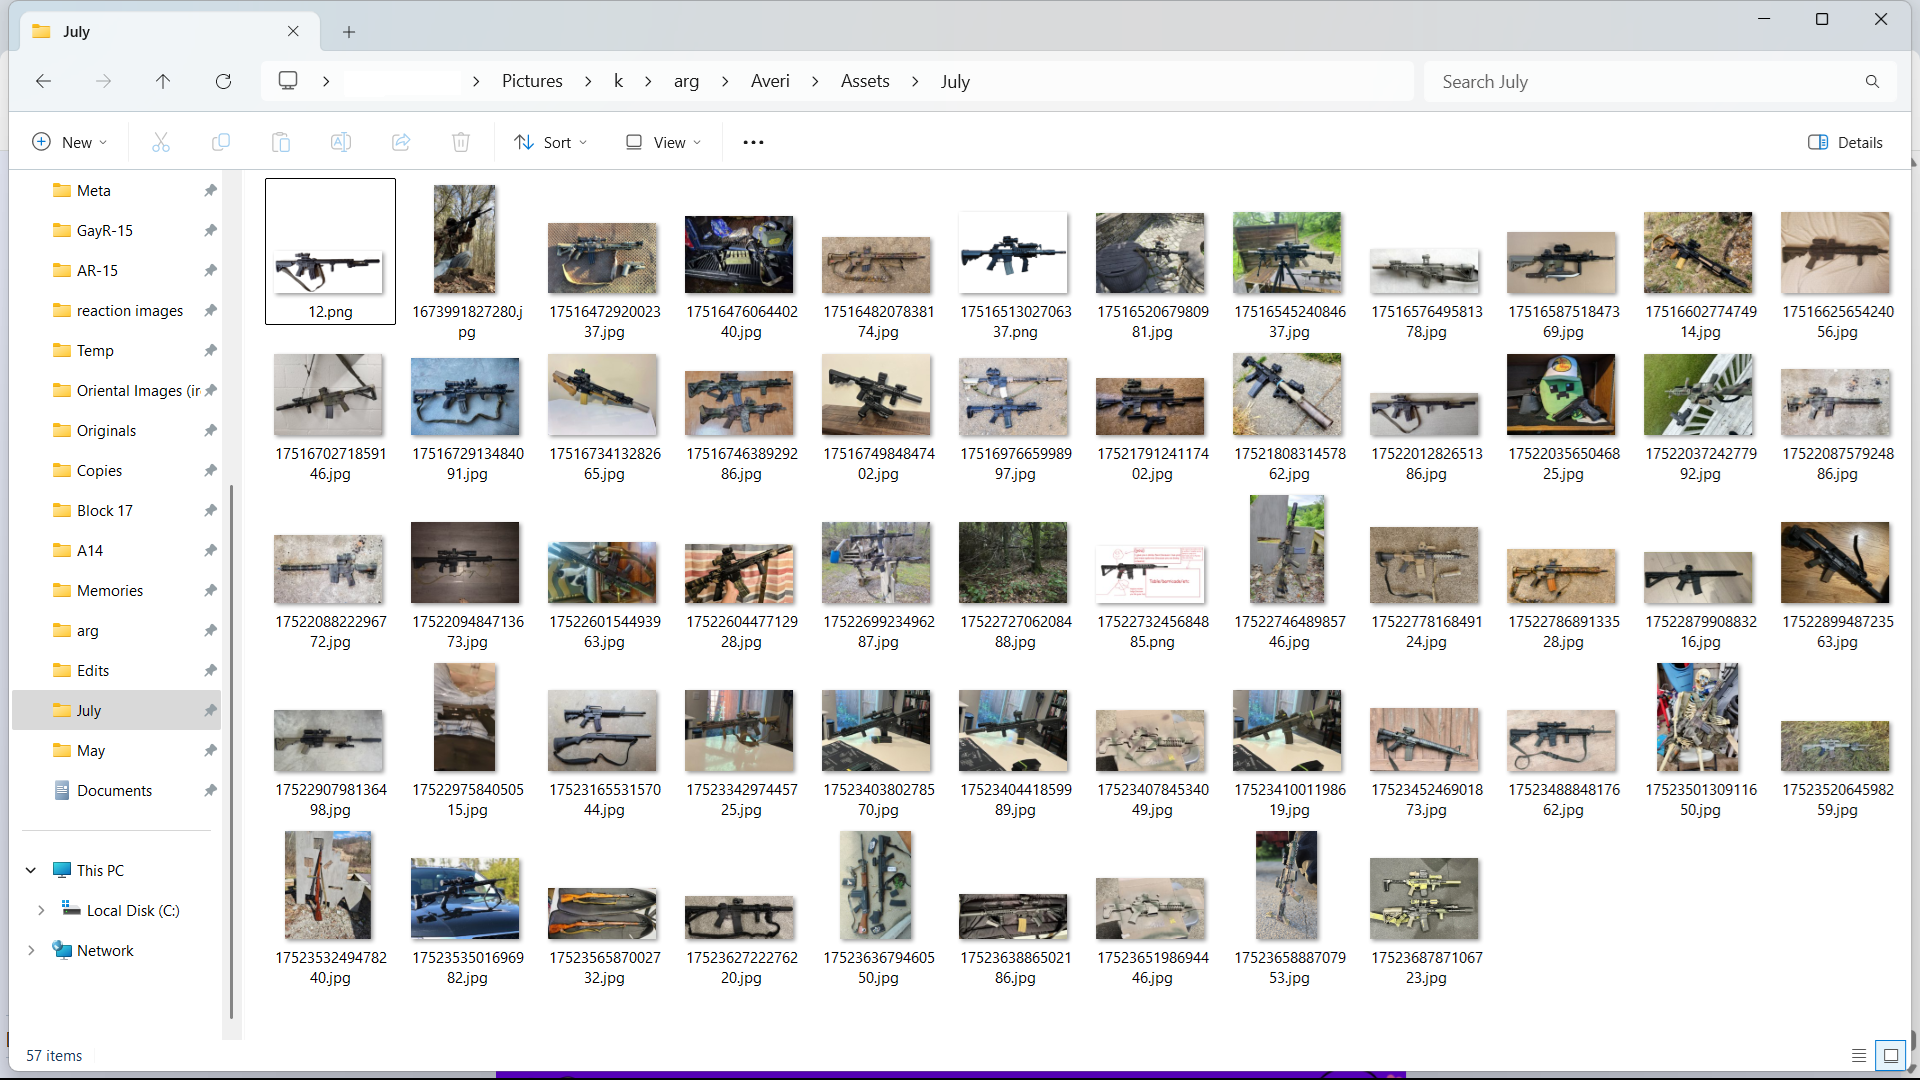Close the July tab
The width and height of the screenshot is (1920, 1080).
(x=293, y=31)
